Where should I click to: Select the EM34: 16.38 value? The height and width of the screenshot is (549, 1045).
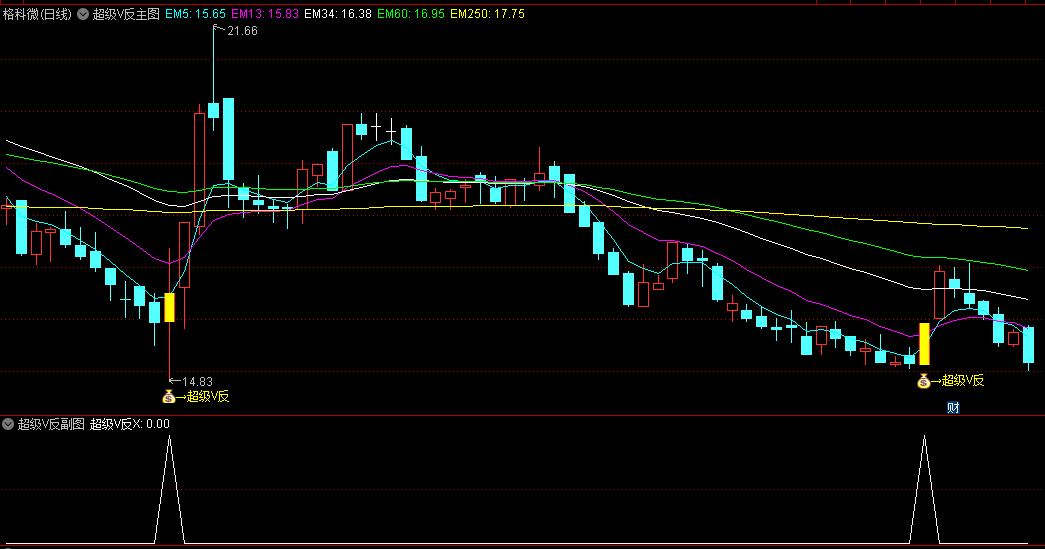click(x=338, y=14)
